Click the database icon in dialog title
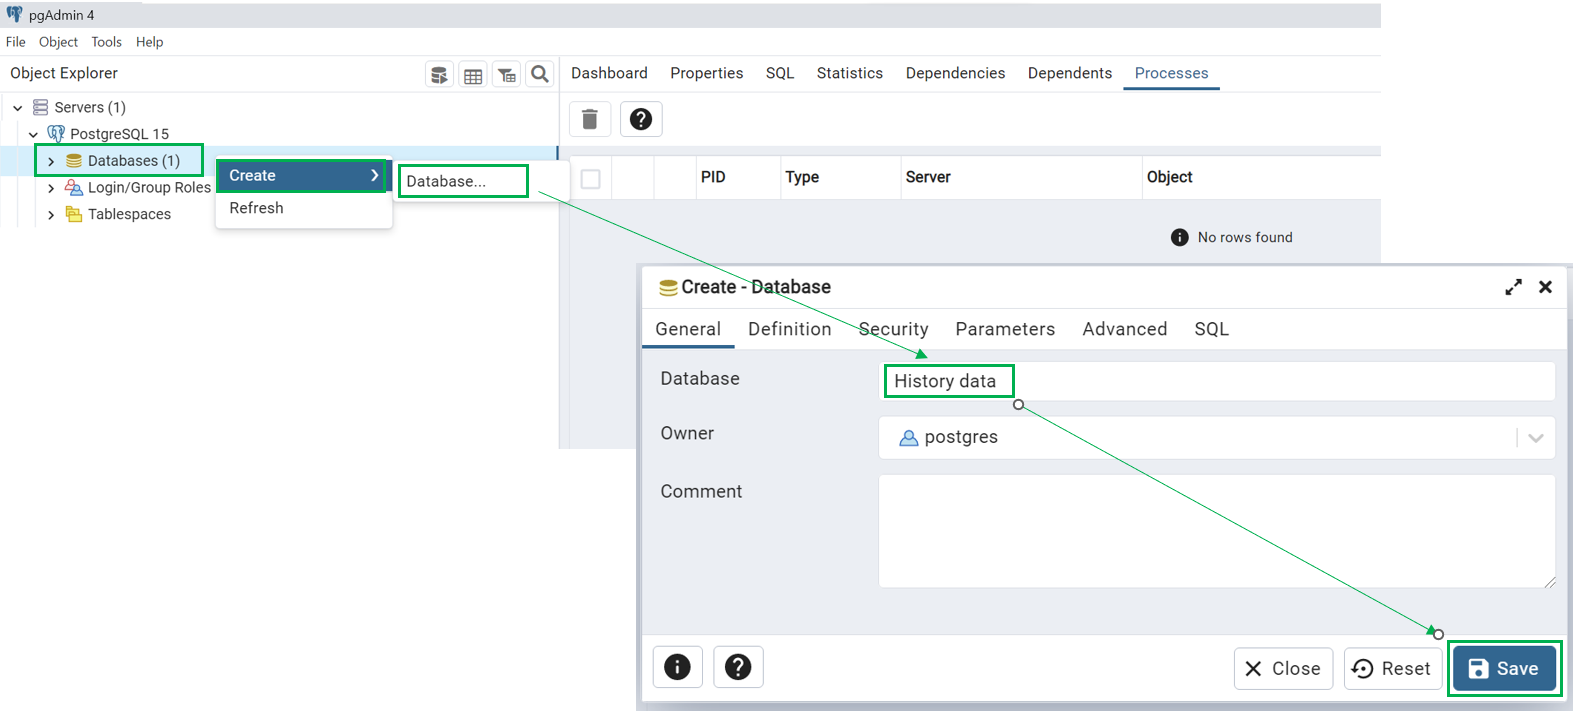The height and width of the screenshot is (719, 1581). click(668, 288)
